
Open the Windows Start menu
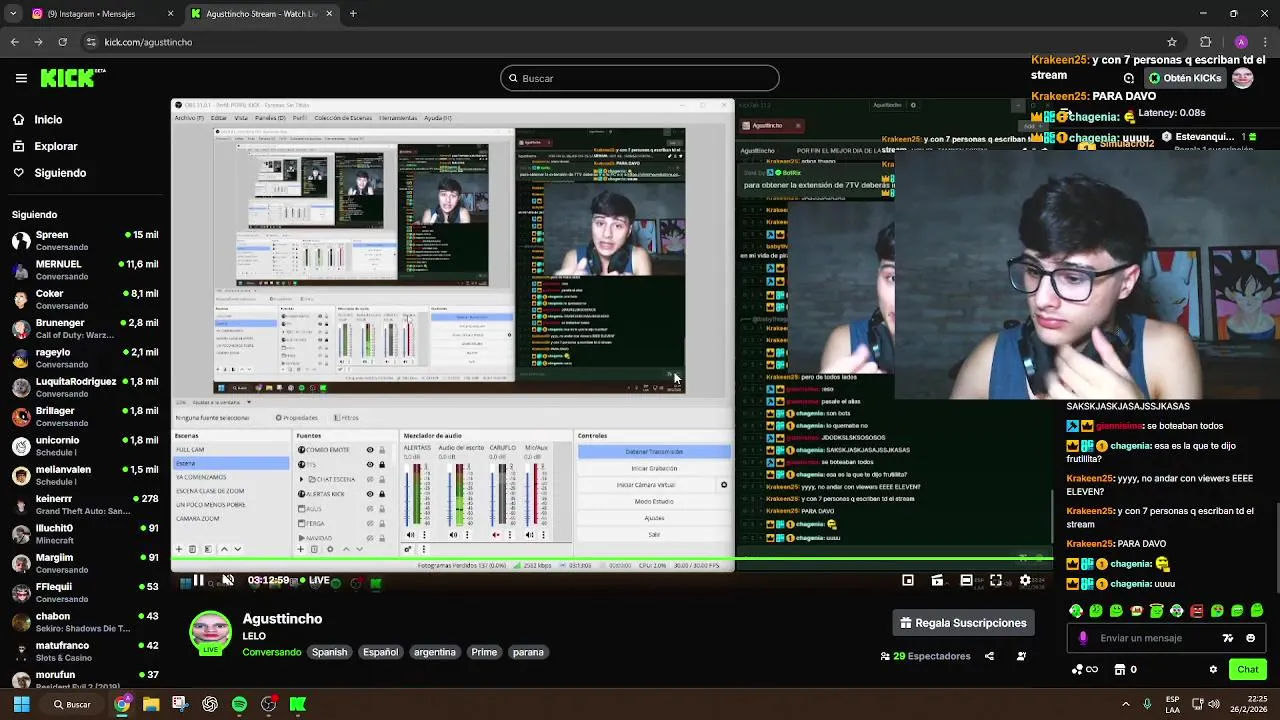21,704
